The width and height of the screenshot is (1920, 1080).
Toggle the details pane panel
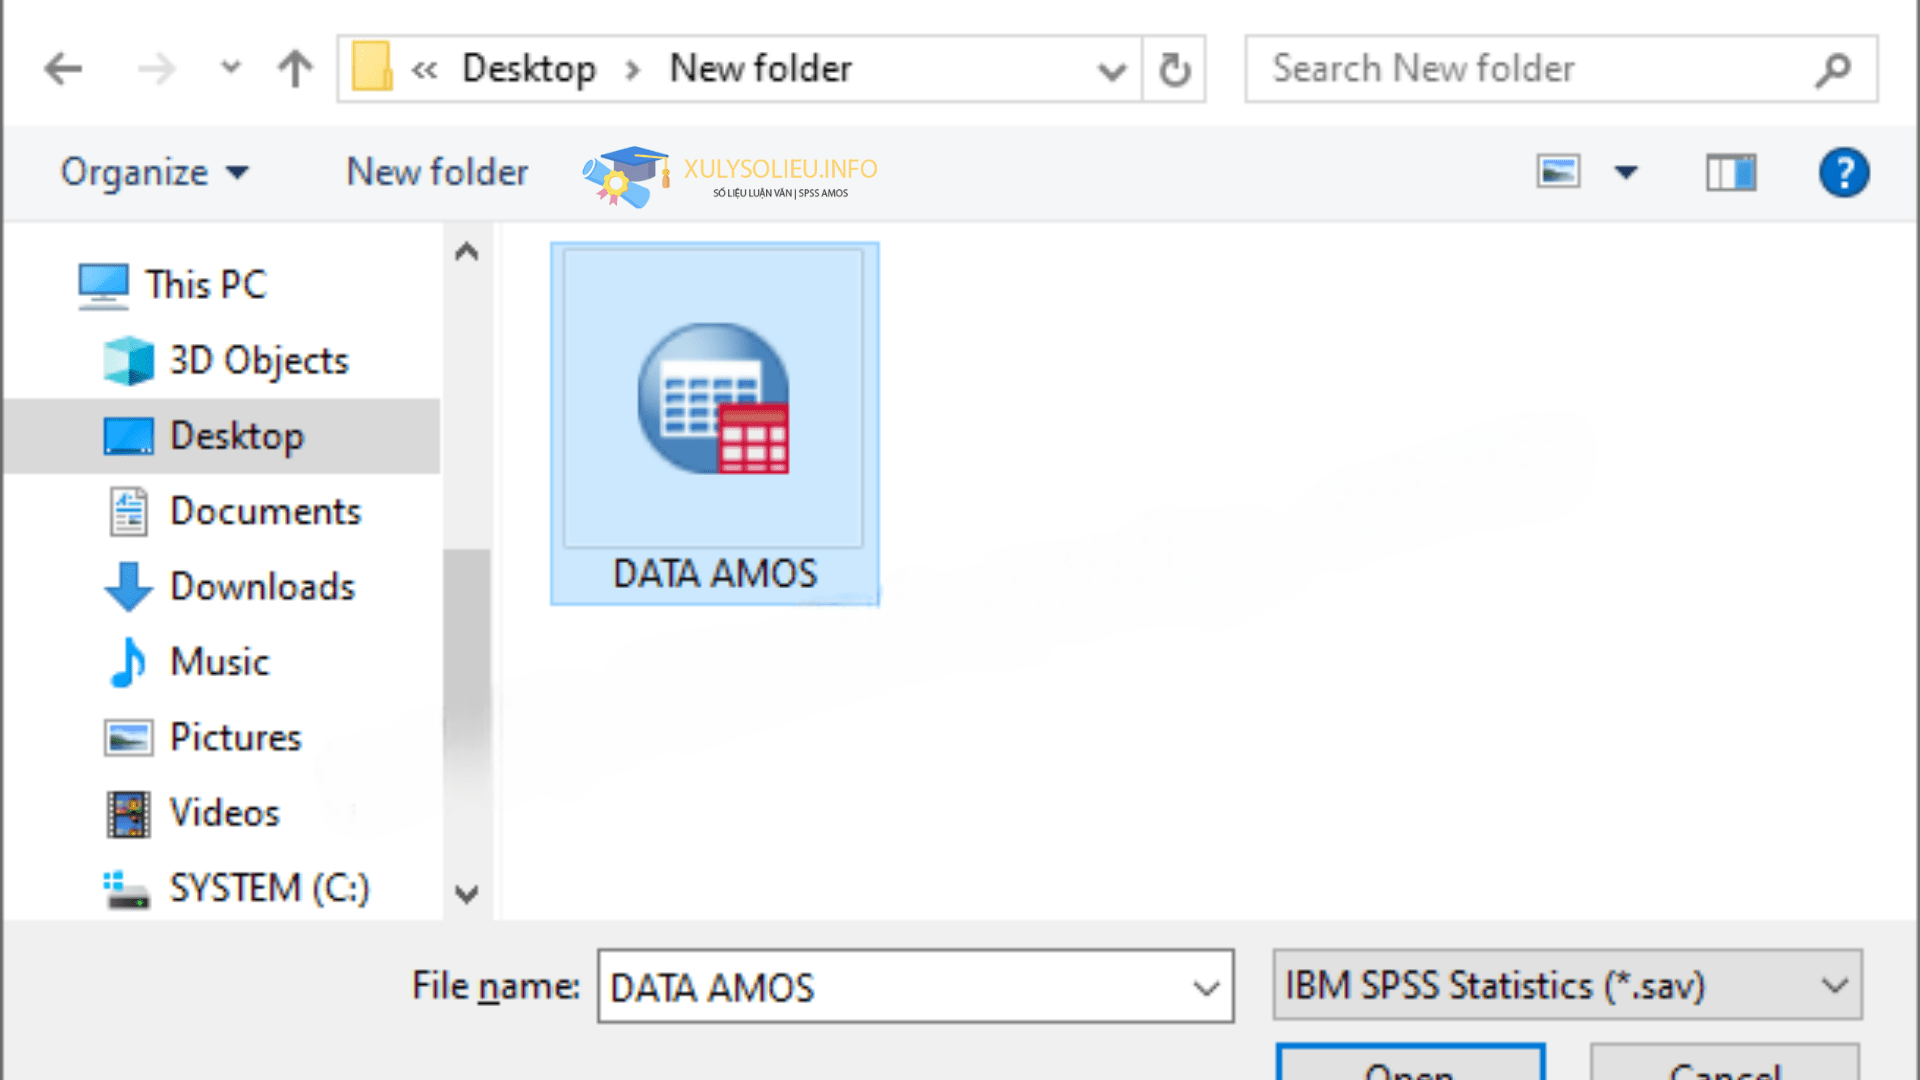(1727, 171)
